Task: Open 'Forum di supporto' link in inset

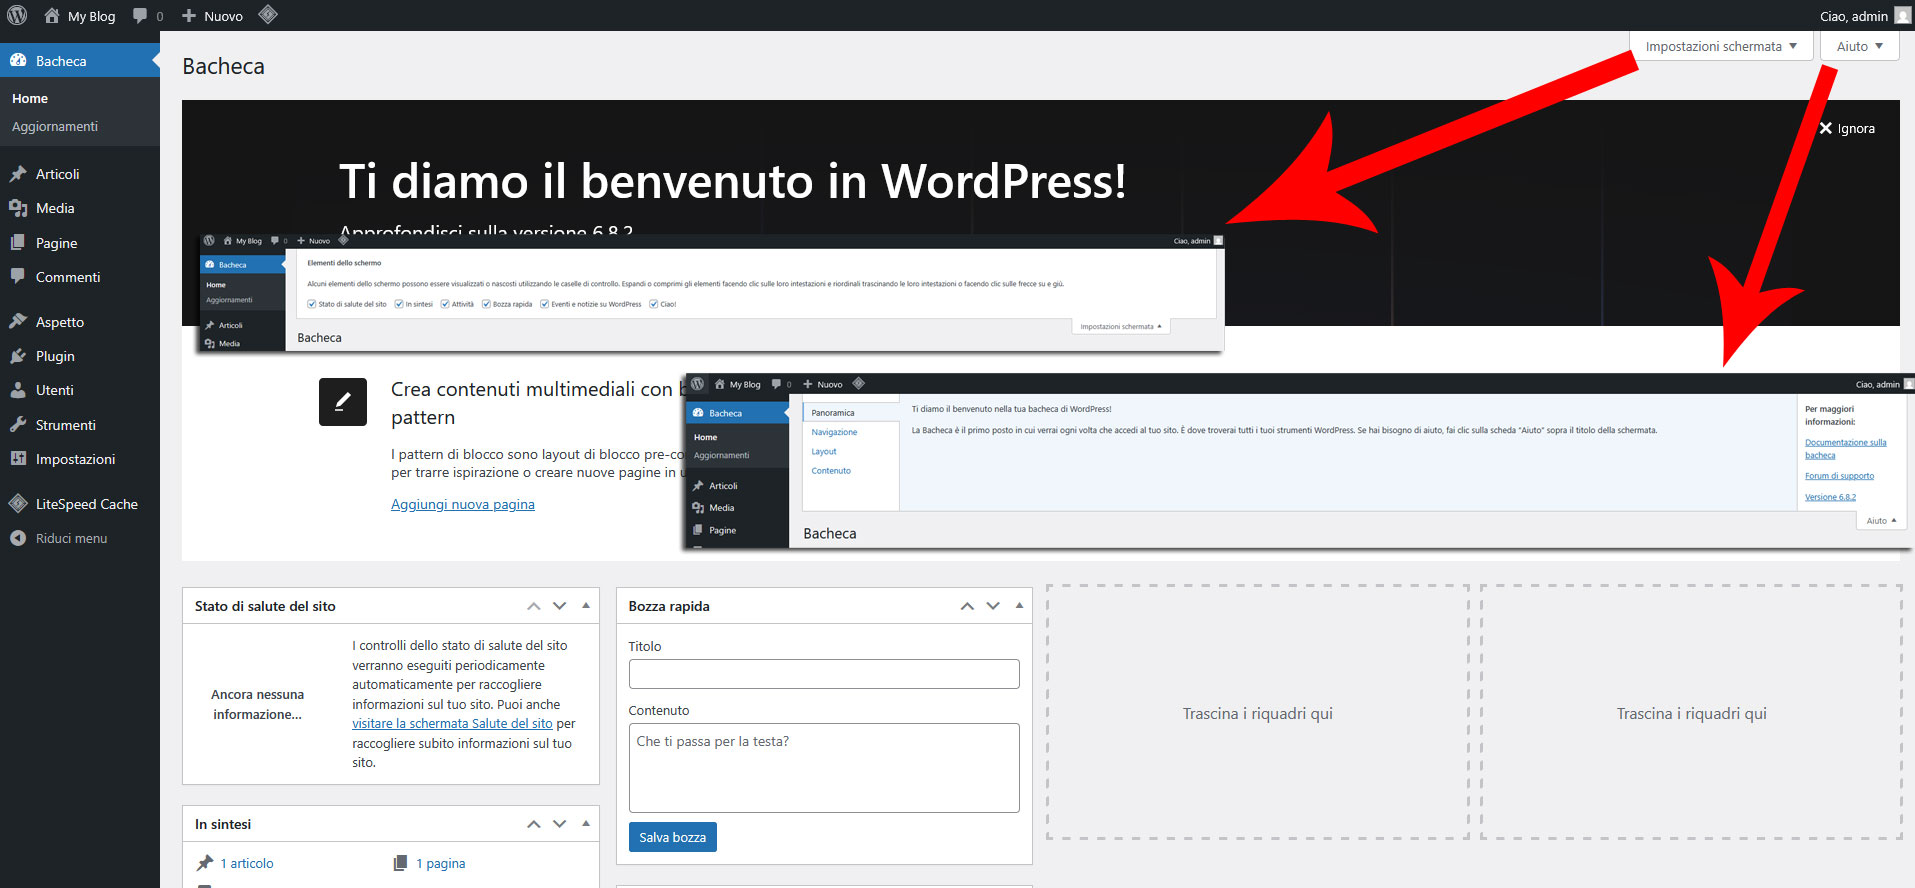Action: [1839, 476]
